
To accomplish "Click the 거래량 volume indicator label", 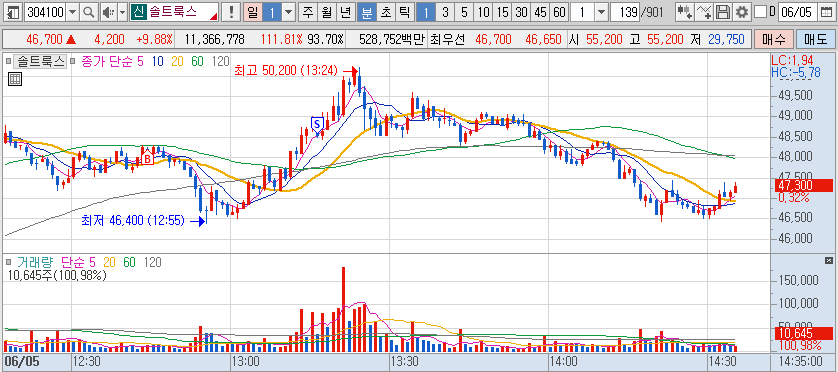I will [36, 262].
